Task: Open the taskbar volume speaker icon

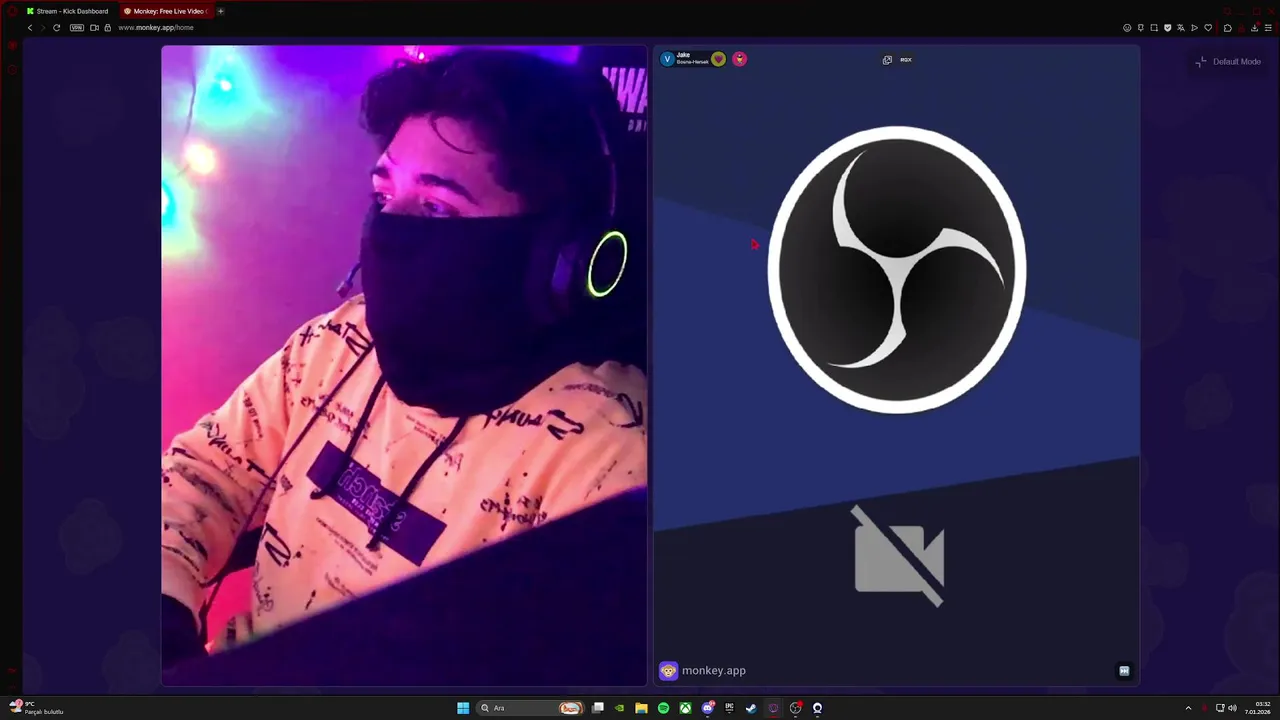Action: click(x=1232, y=708)
